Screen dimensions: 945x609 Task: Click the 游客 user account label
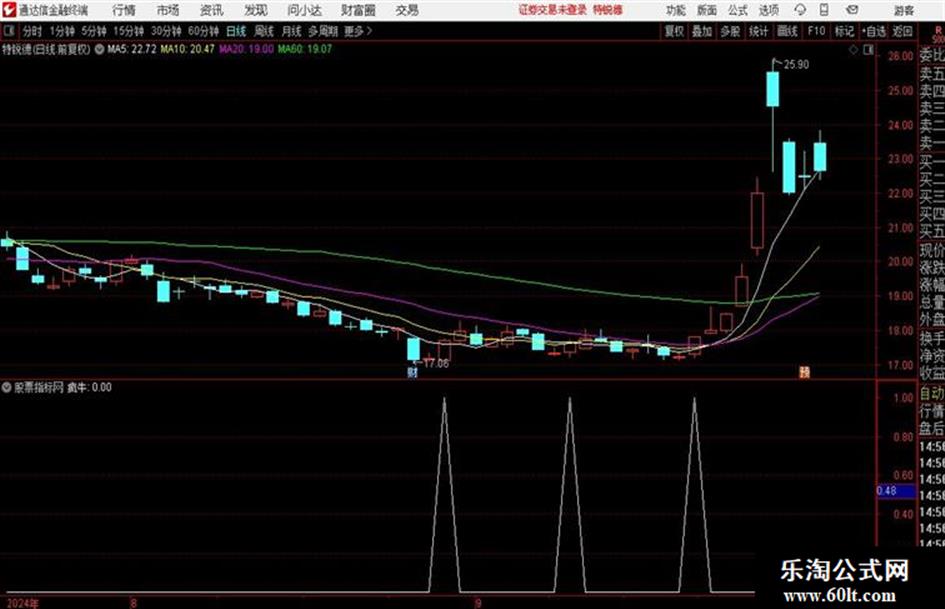(903, 10)
